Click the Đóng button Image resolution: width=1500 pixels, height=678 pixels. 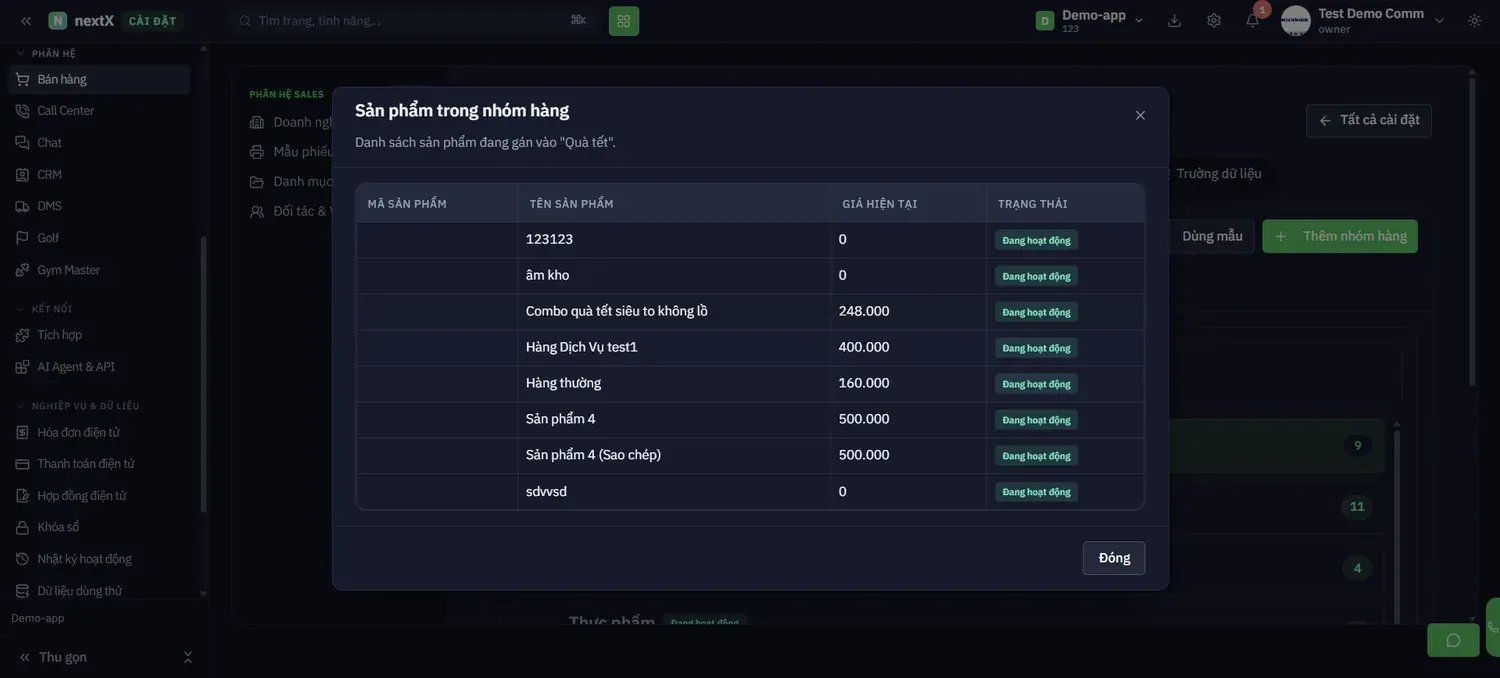point(1114,558)
